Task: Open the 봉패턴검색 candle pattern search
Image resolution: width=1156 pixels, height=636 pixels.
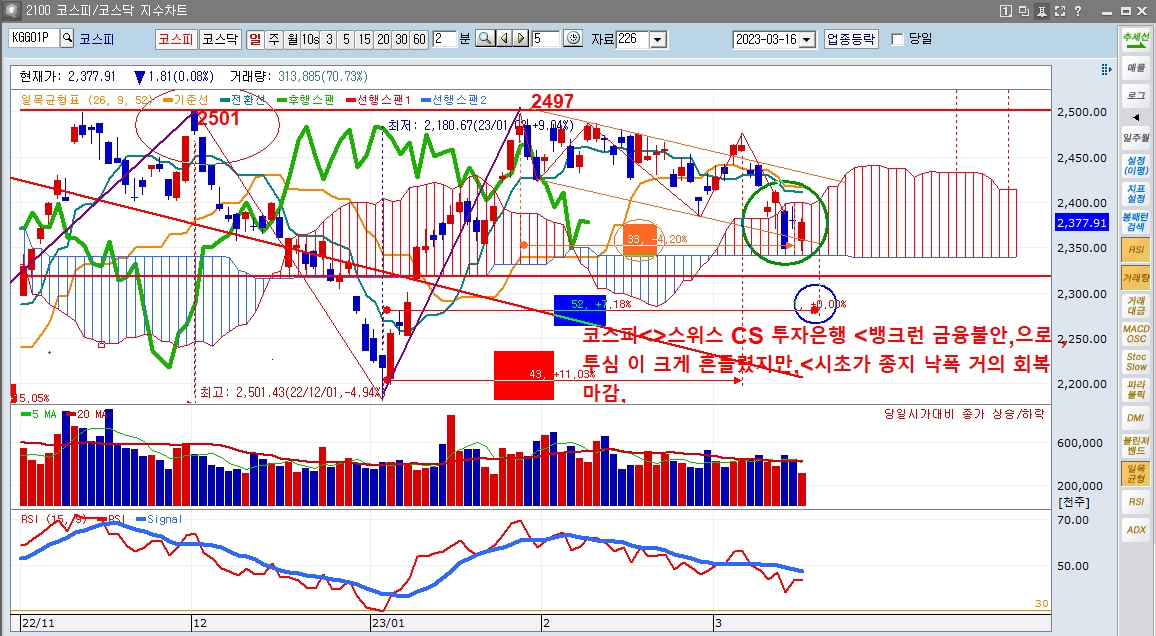Action: [1136, 221]
